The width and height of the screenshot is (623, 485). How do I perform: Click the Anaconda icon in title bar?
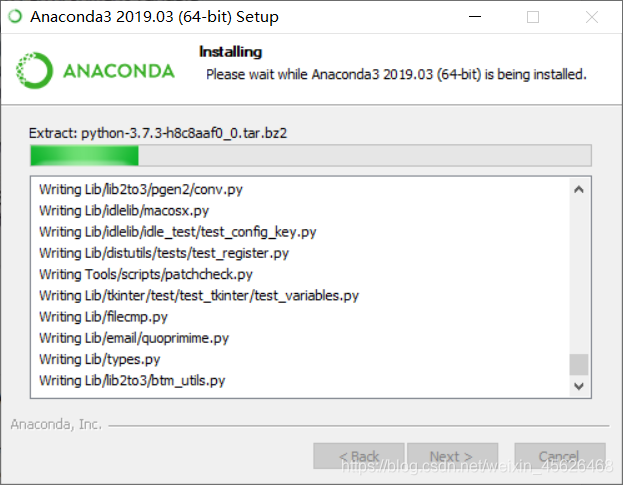pos(15,17)
